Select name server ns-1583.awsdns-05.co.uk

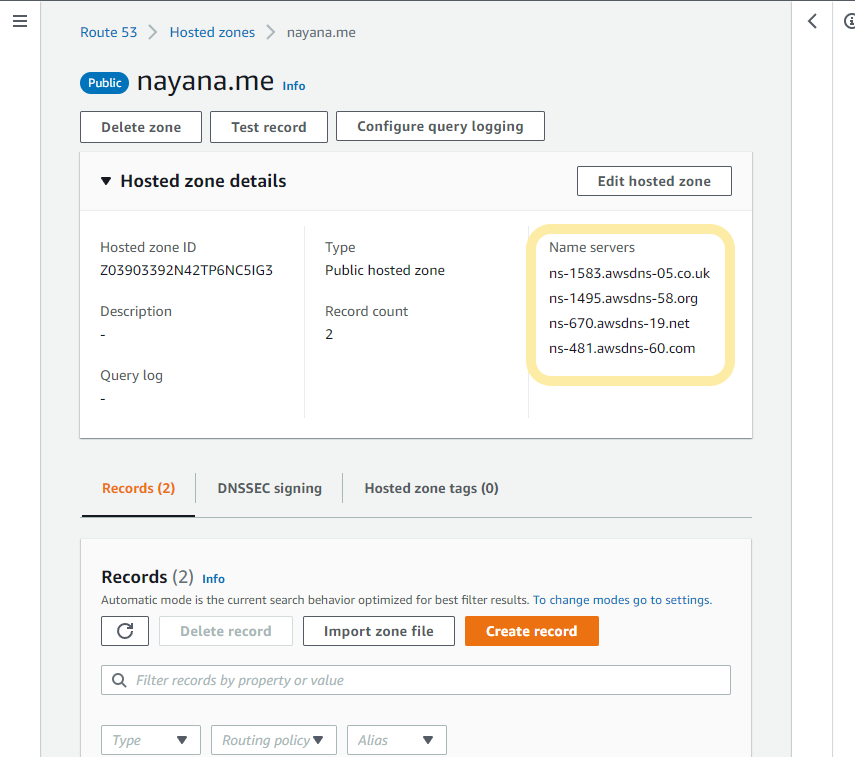click(629, 273)
